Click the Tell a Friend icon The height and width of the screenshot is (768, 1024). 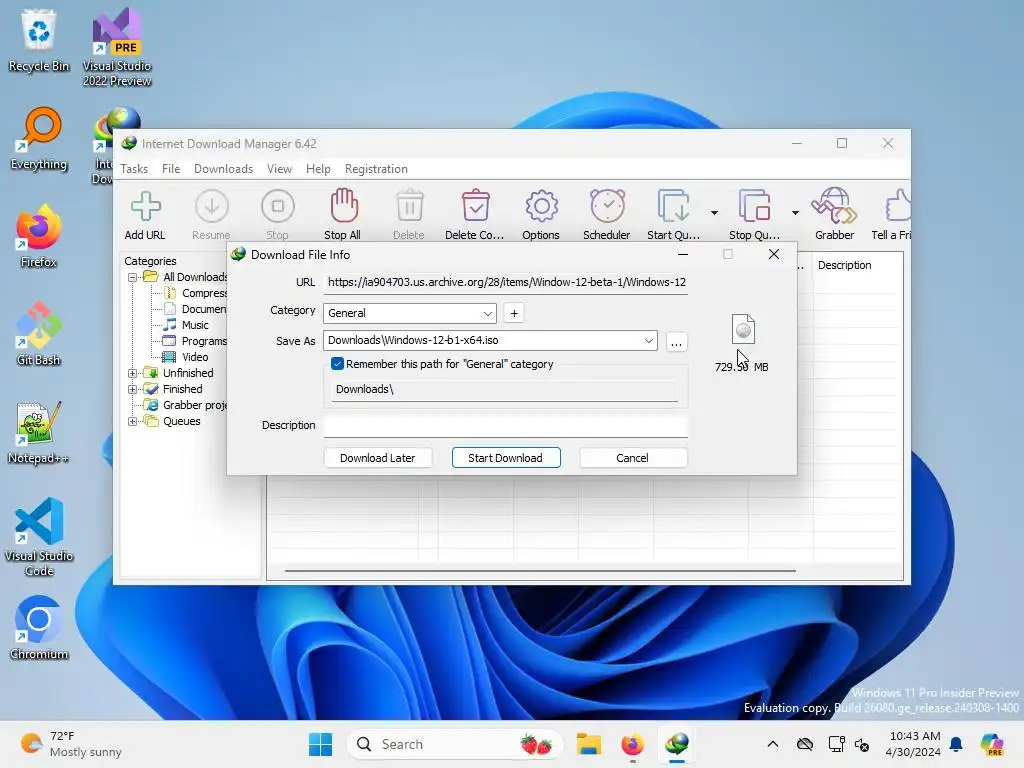point(898,207)
